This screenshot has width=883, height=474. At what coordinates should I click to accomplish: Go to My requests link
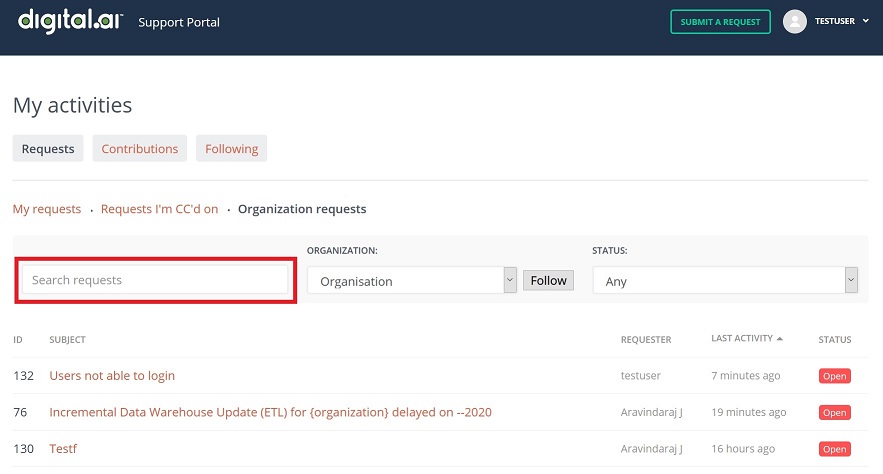pos(47,209)
